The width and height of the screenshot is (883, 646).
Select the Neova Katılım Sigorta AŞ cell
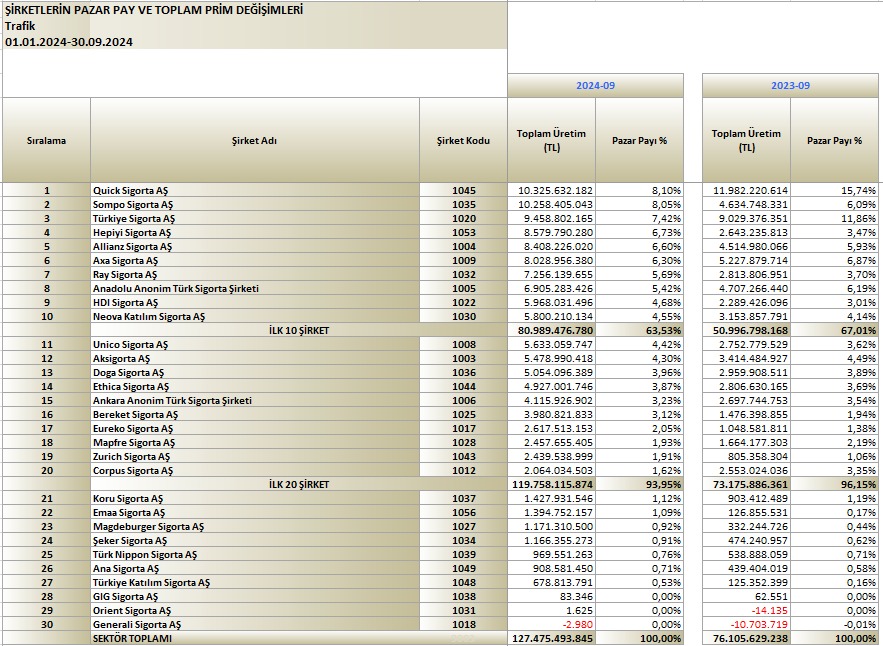(255, 317)
